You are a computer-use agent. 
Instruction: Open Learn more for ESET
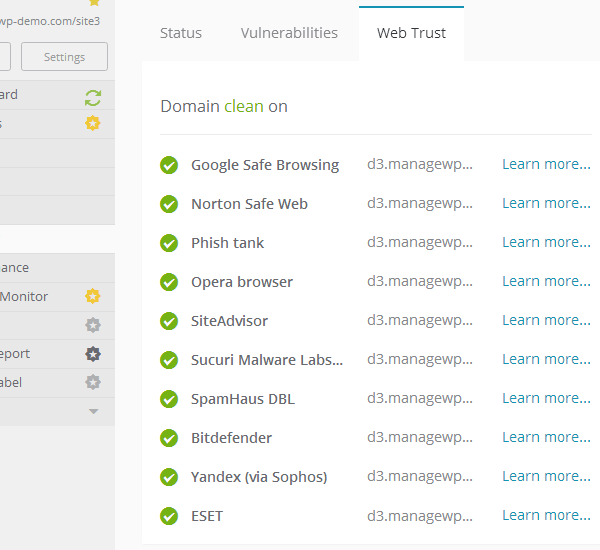[x=546, y=516]
